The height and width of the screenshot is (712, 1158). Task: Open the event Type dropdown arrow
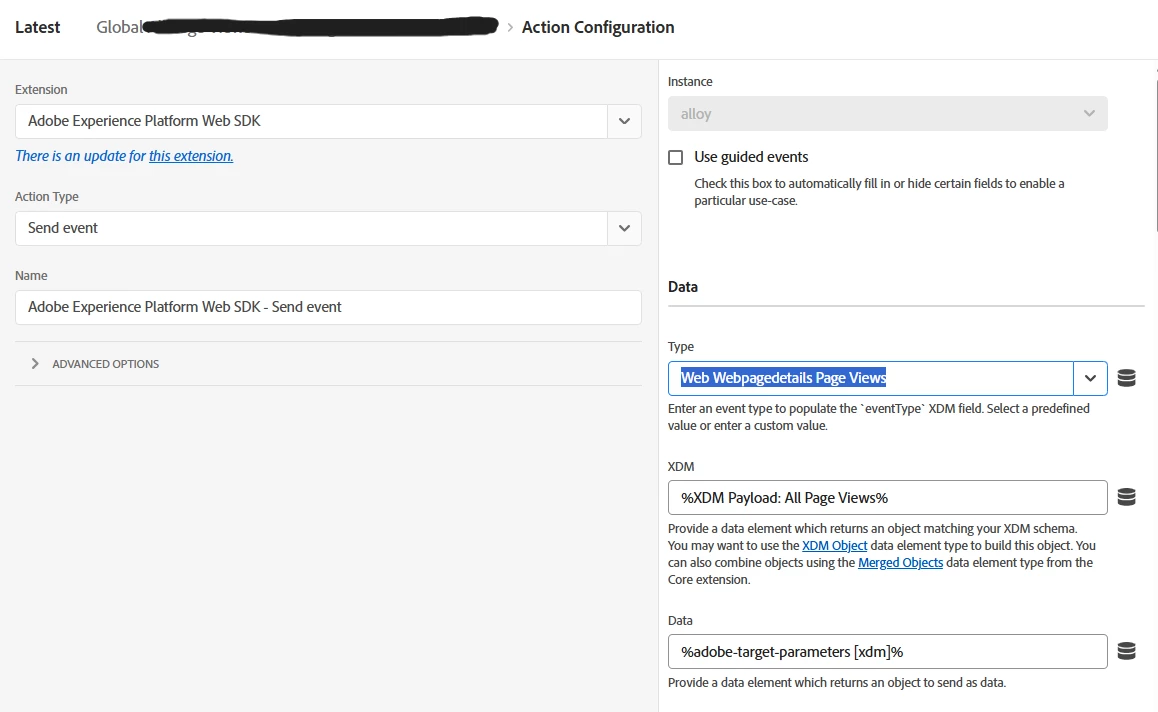coord(1090,378)
